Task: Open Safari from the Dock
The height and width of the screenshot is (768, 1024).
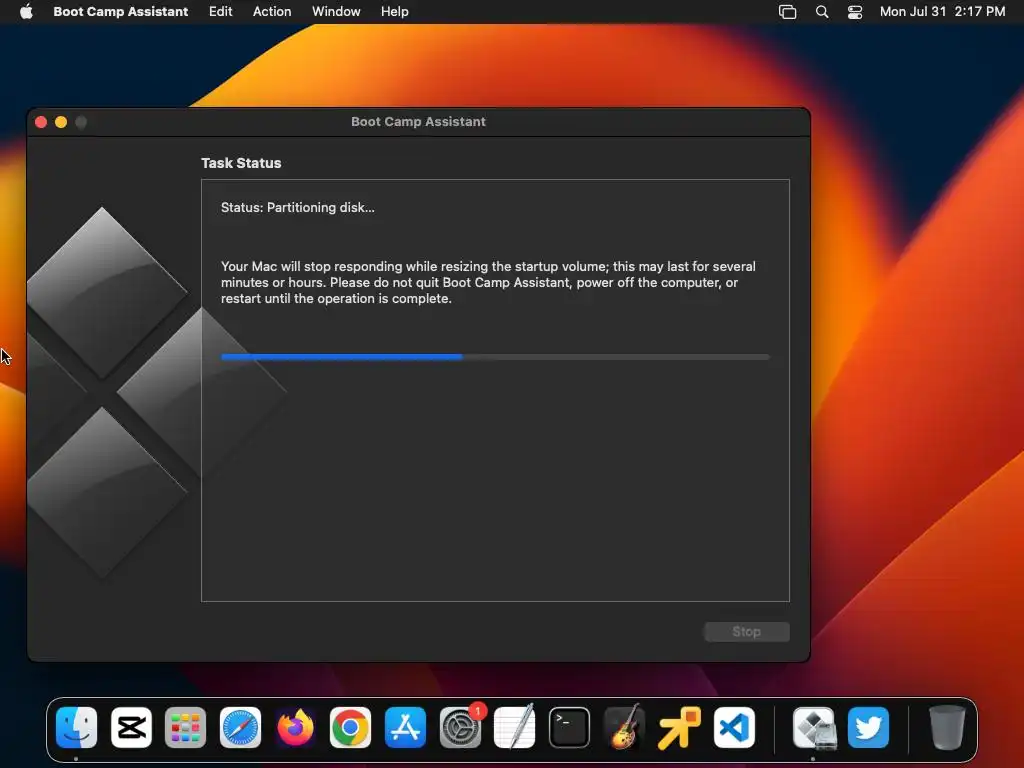Action: pos(240,727)
